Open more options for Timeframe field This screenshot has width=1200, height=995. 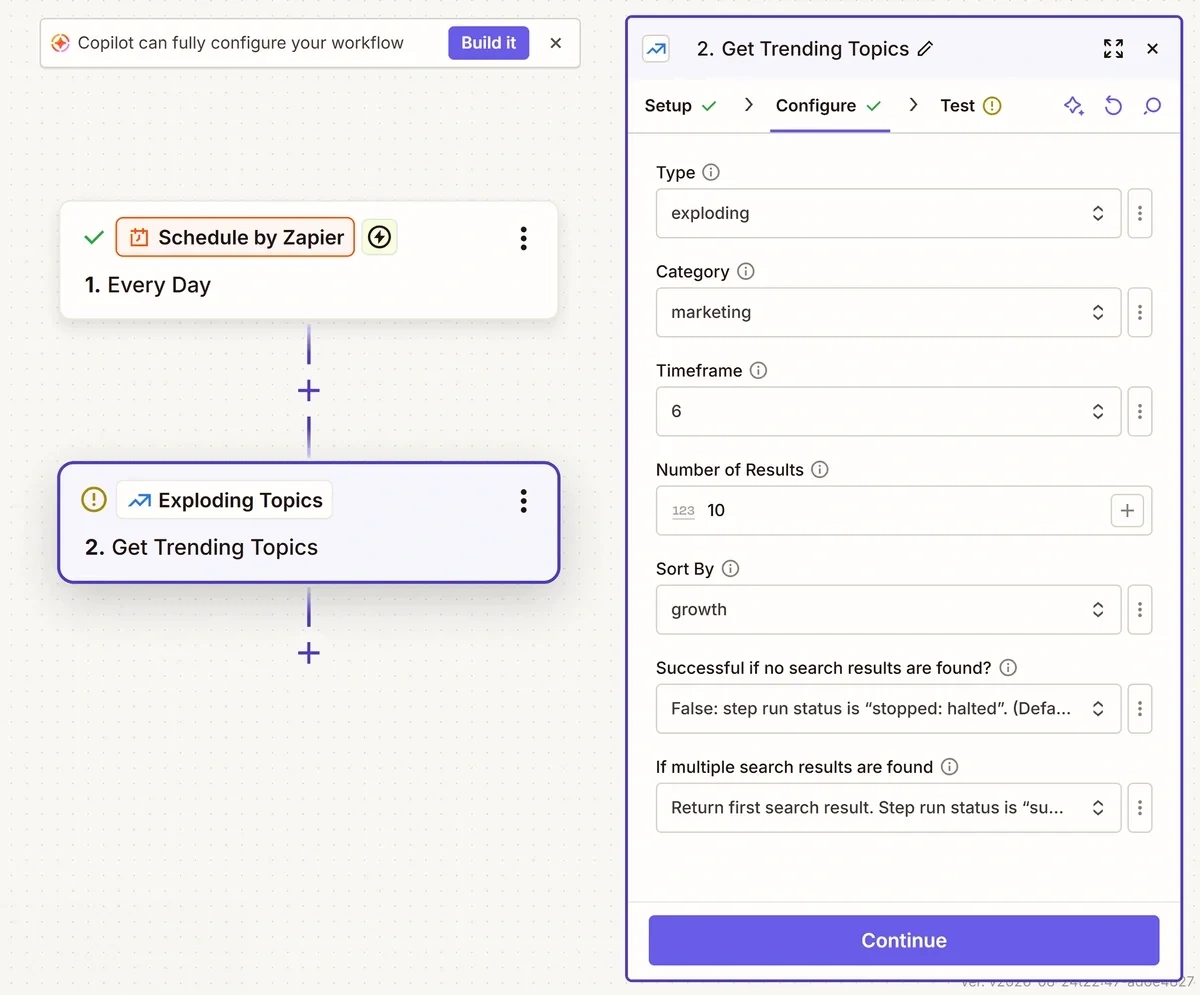click(1140, 411)
